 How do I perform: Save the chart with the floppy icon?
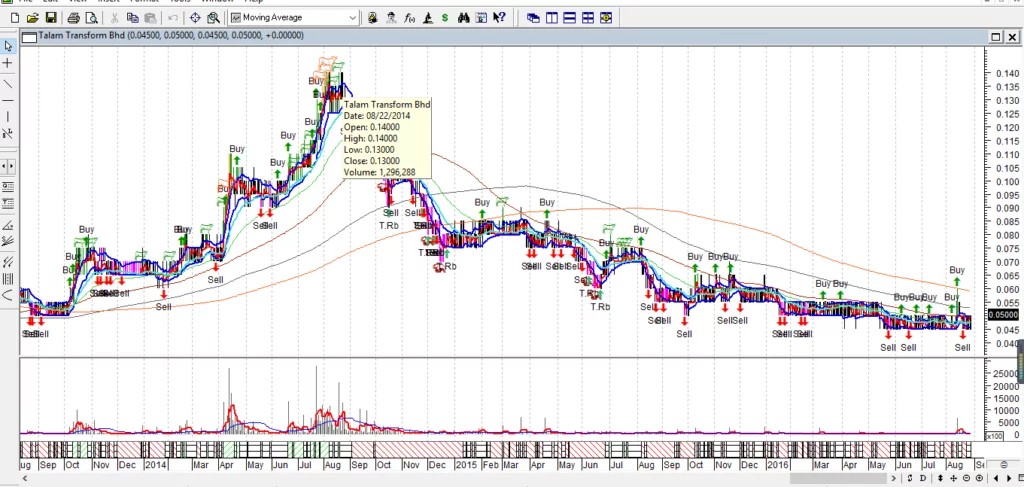(50, 18)
